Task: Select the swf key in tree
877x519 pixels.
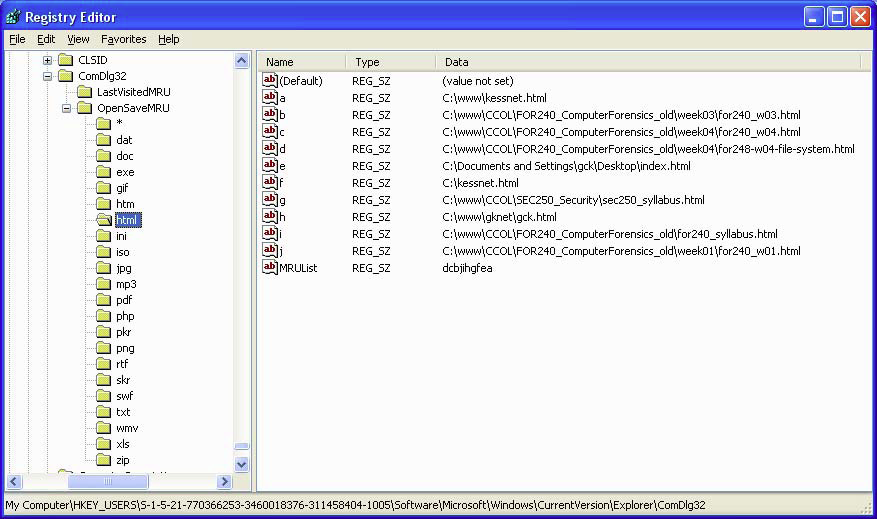Action: [x=125, y=396]
